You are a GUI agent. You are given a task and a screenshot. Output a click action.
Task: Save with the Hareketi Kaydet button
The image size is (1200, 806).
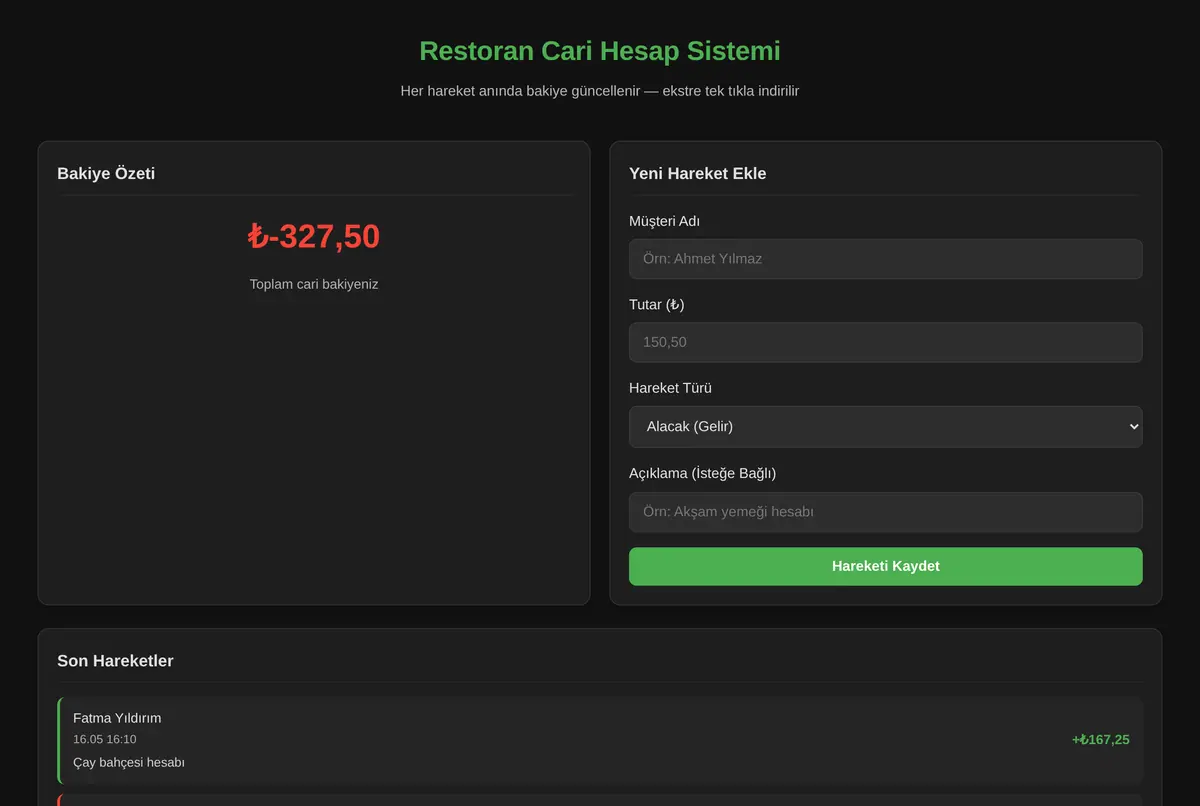885,566
